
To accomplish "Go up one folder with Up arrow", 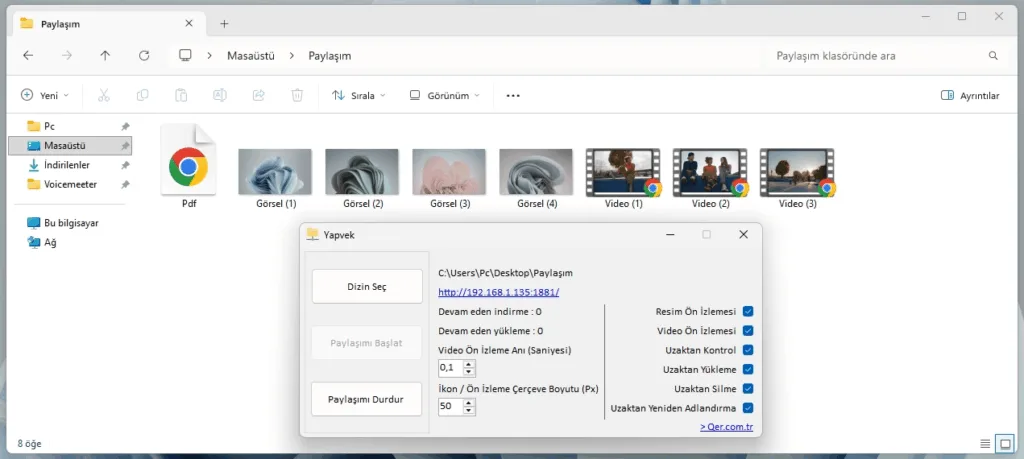I will [x=106, y=56].
